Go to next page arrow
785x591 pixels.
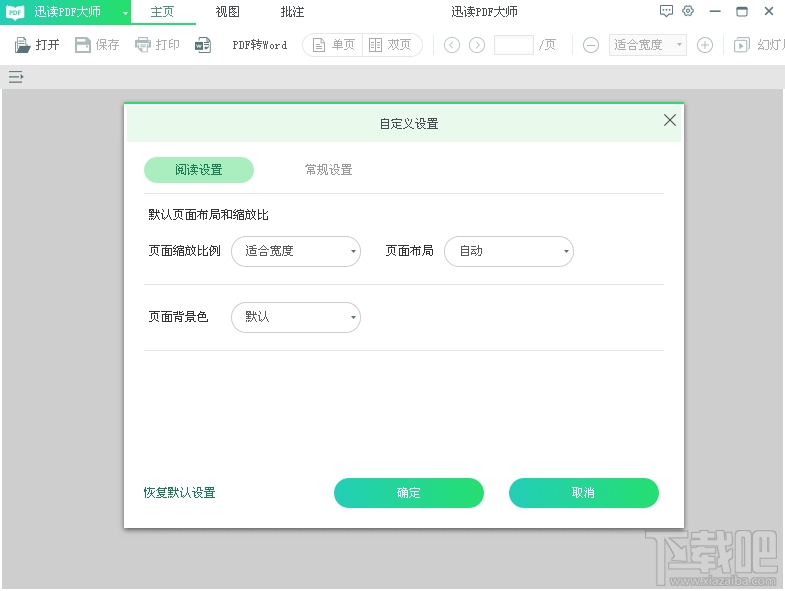pyautogui.click(x=477, y=45)
